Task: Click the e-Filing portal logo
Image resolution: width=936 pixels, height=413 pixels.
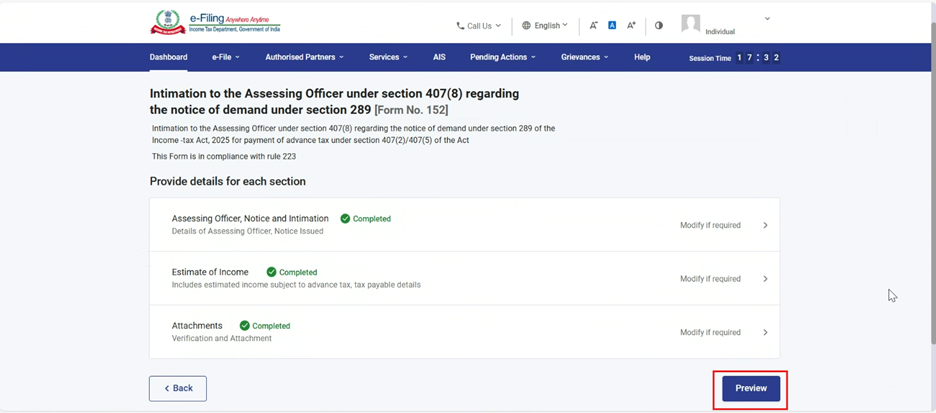Action: pos(215,23)
